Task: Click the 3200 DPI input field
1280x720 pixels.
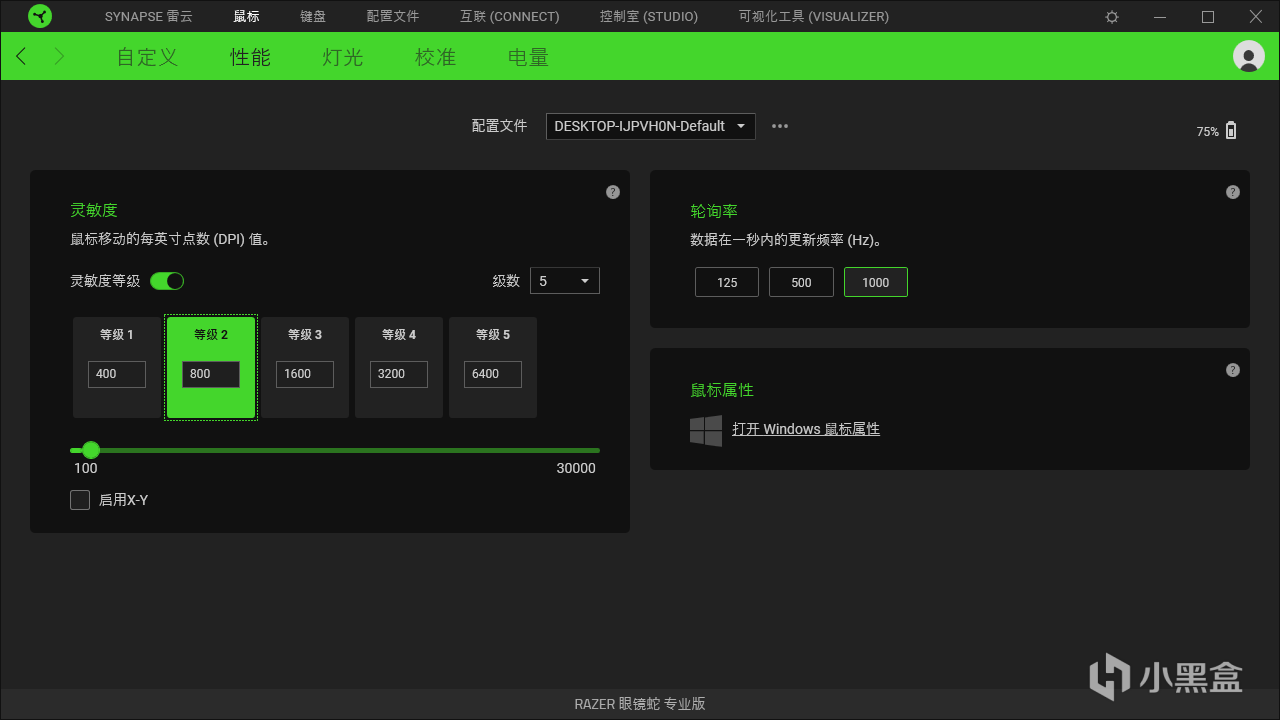Action: tap(399, 374)
